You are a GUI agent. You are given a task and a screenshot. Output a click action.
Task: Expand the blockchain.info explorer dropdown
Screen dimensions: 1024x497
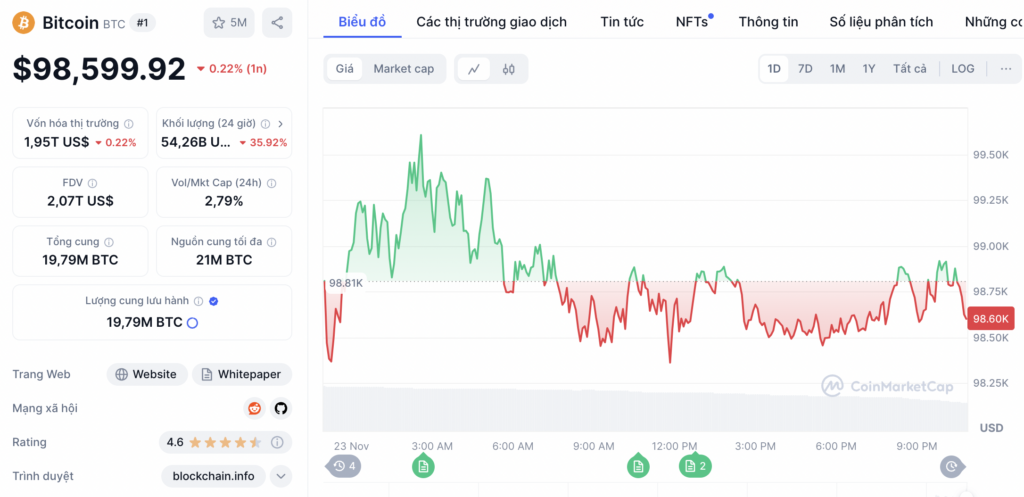click(281, 476)
